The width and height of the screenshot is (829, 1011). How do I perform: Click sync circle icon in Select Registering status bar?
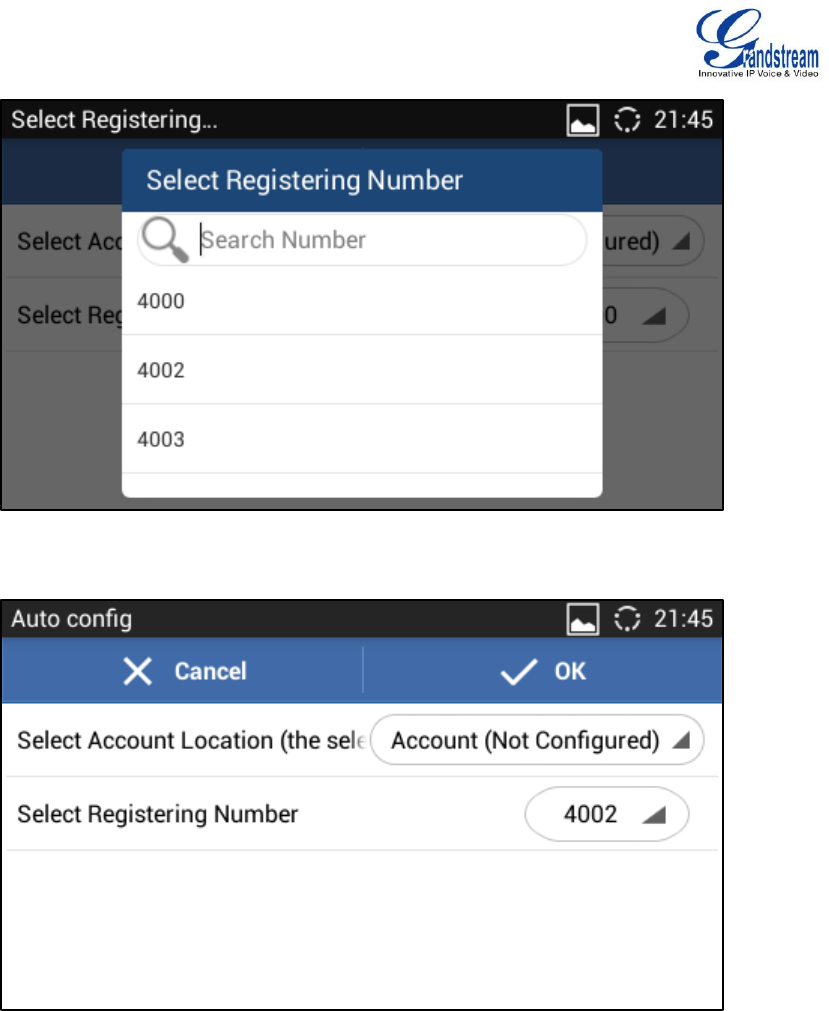click(627, 120)
